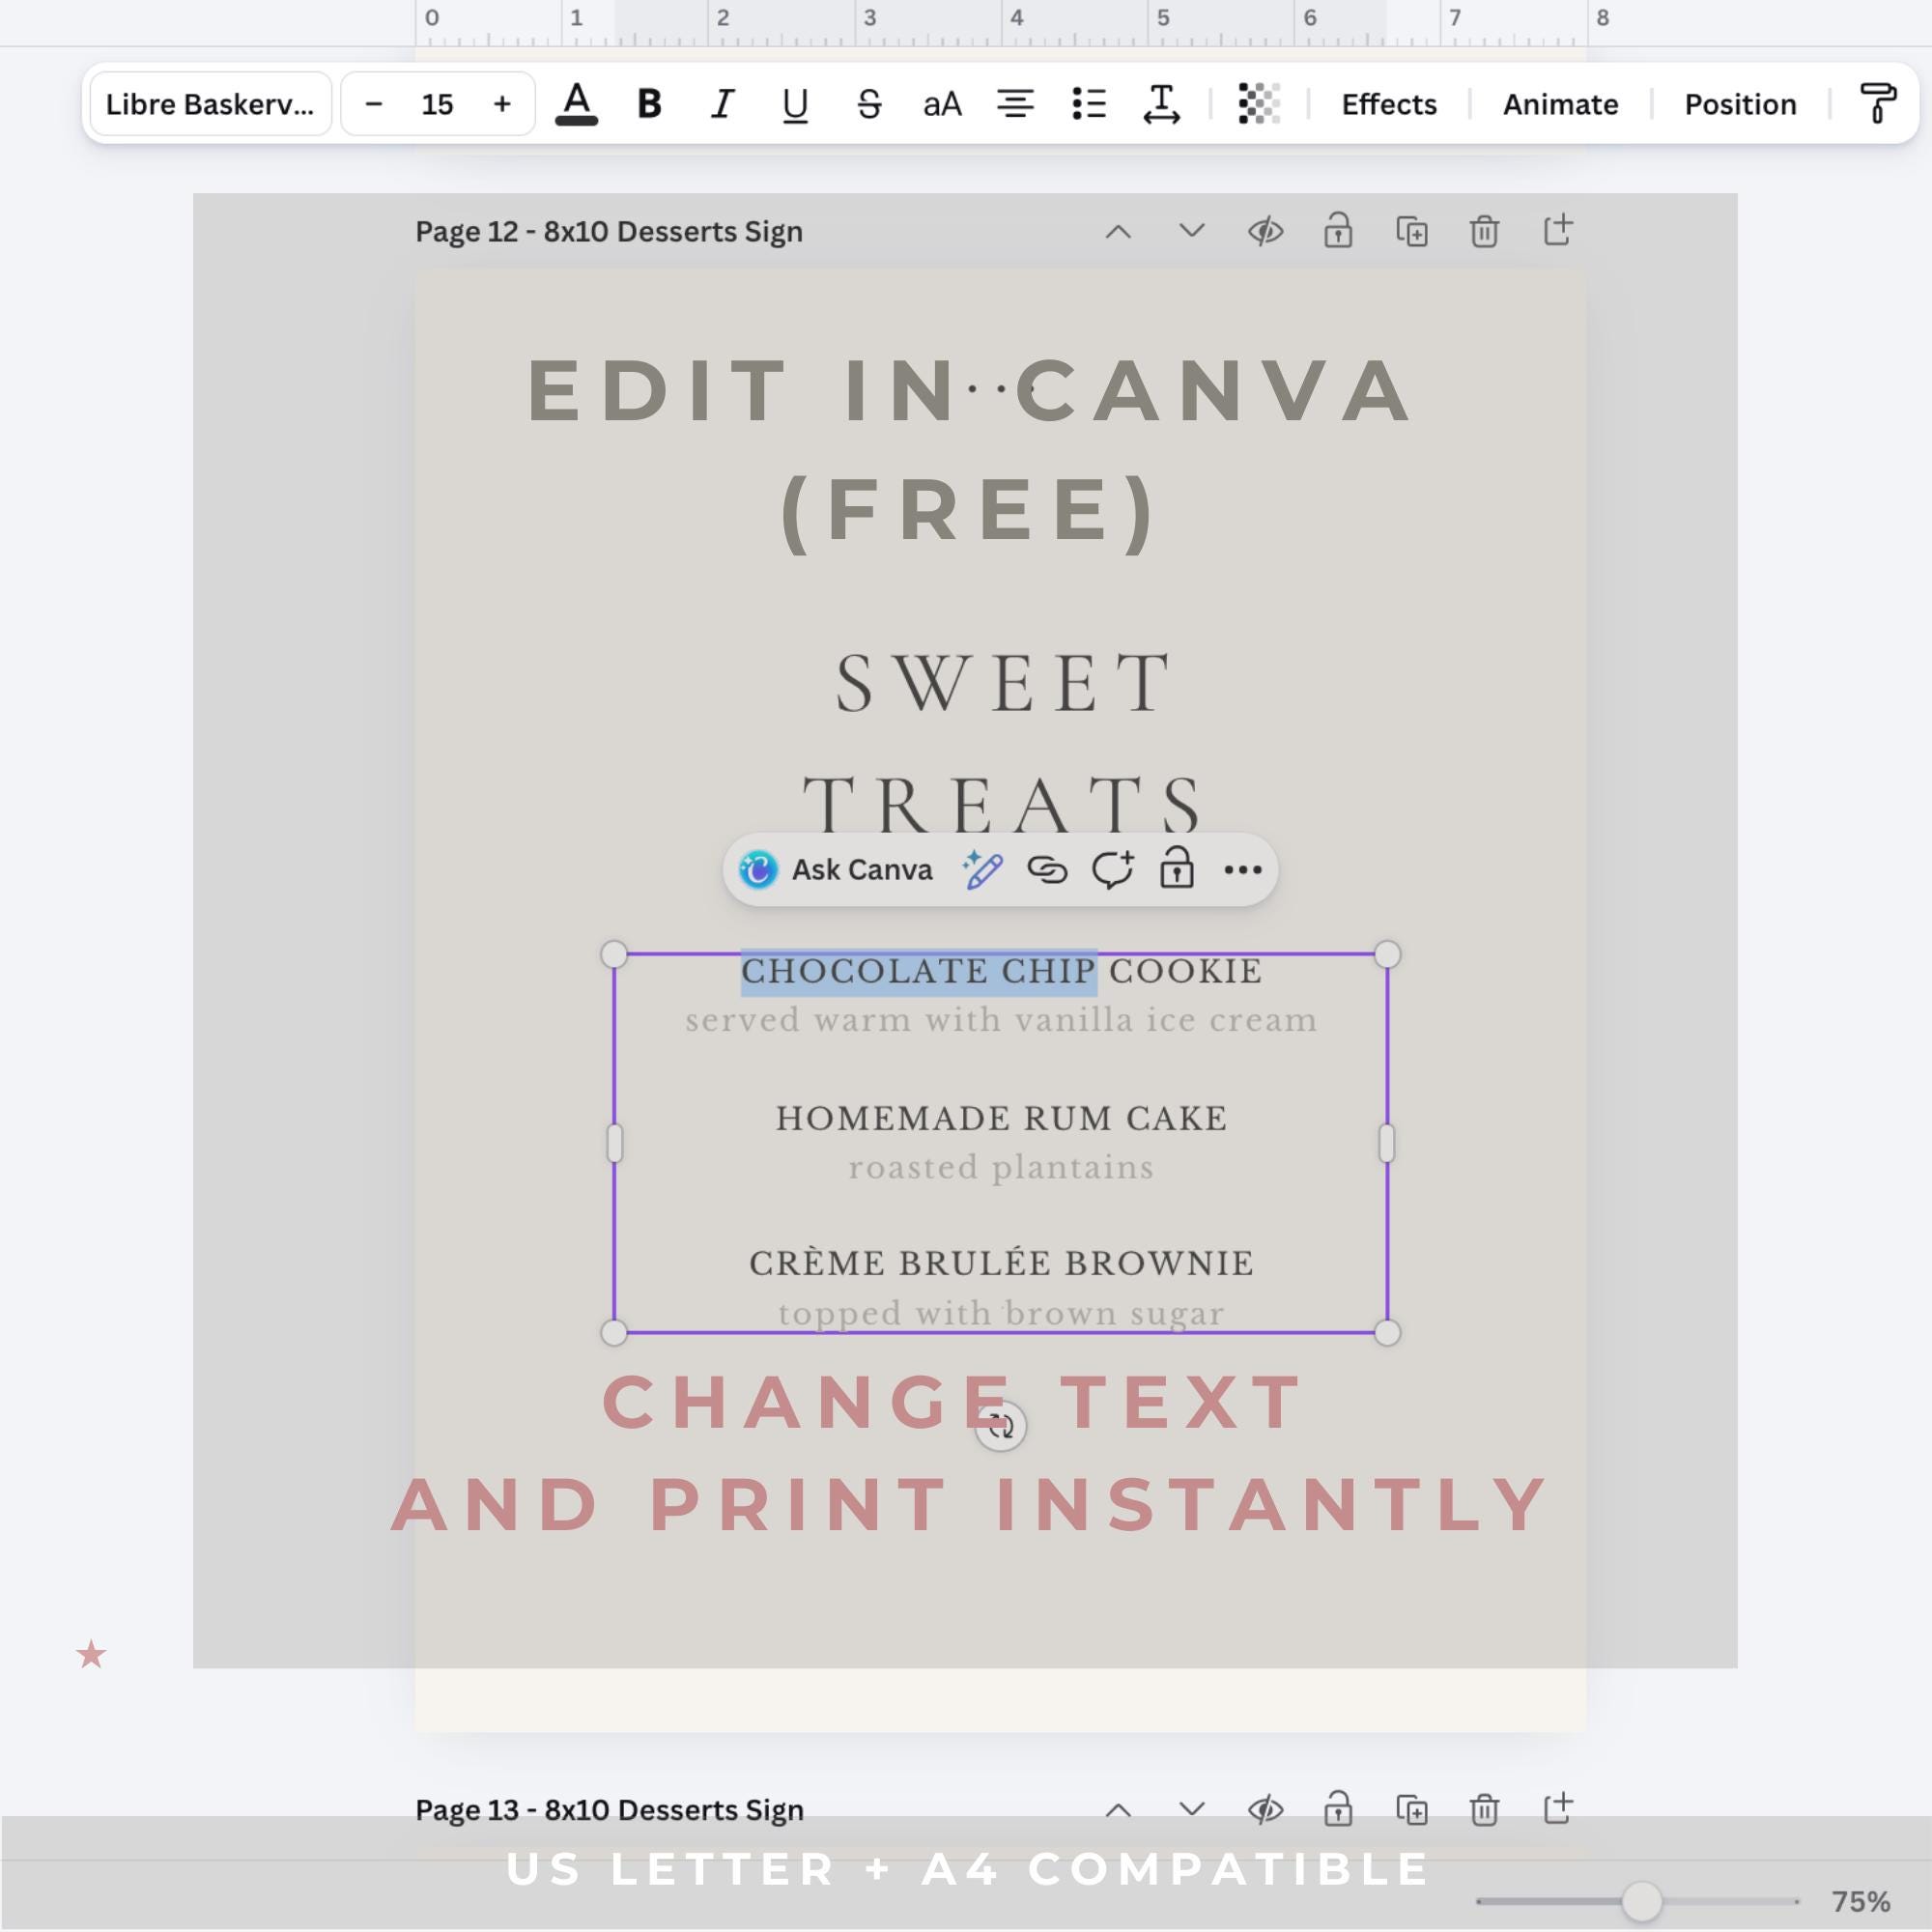The width and height of the screenshot is (1932, 1932).
Task: Move Page 13 up with chevron
Action: tap(1118, 1811)
